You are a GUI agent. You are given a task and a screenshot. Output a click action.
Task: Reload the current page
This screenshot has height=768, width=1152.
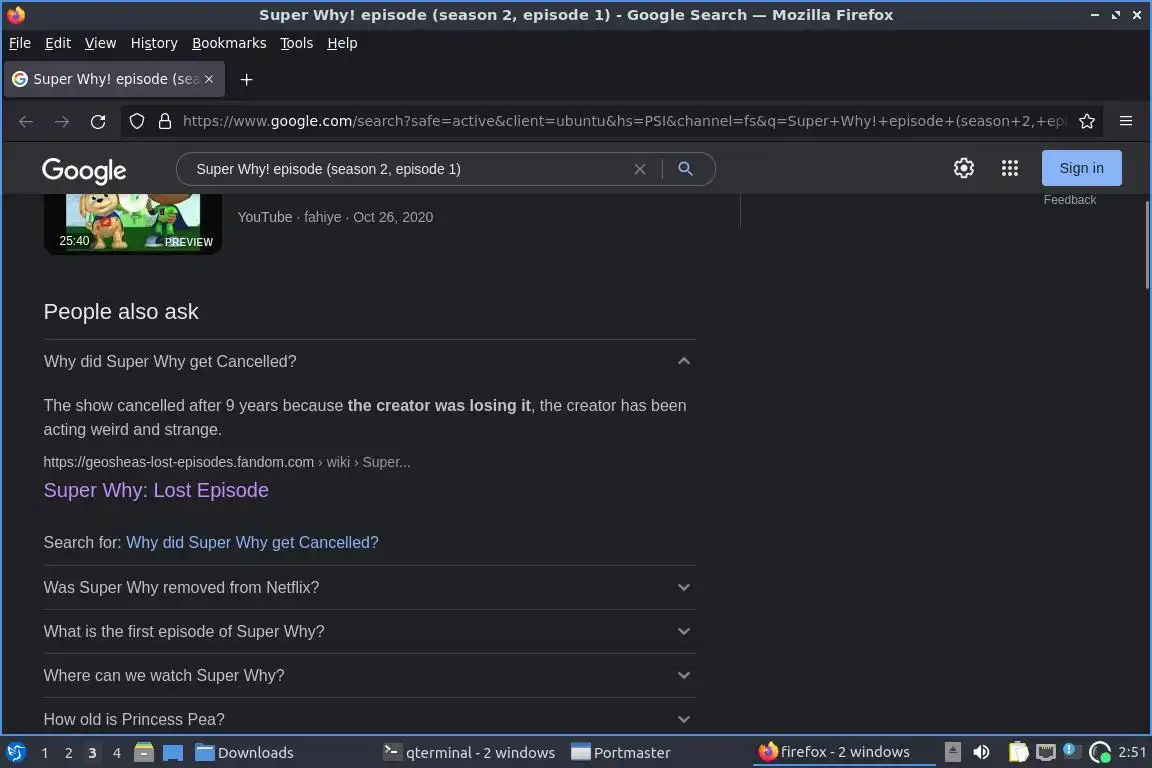(x=98, y=121)
